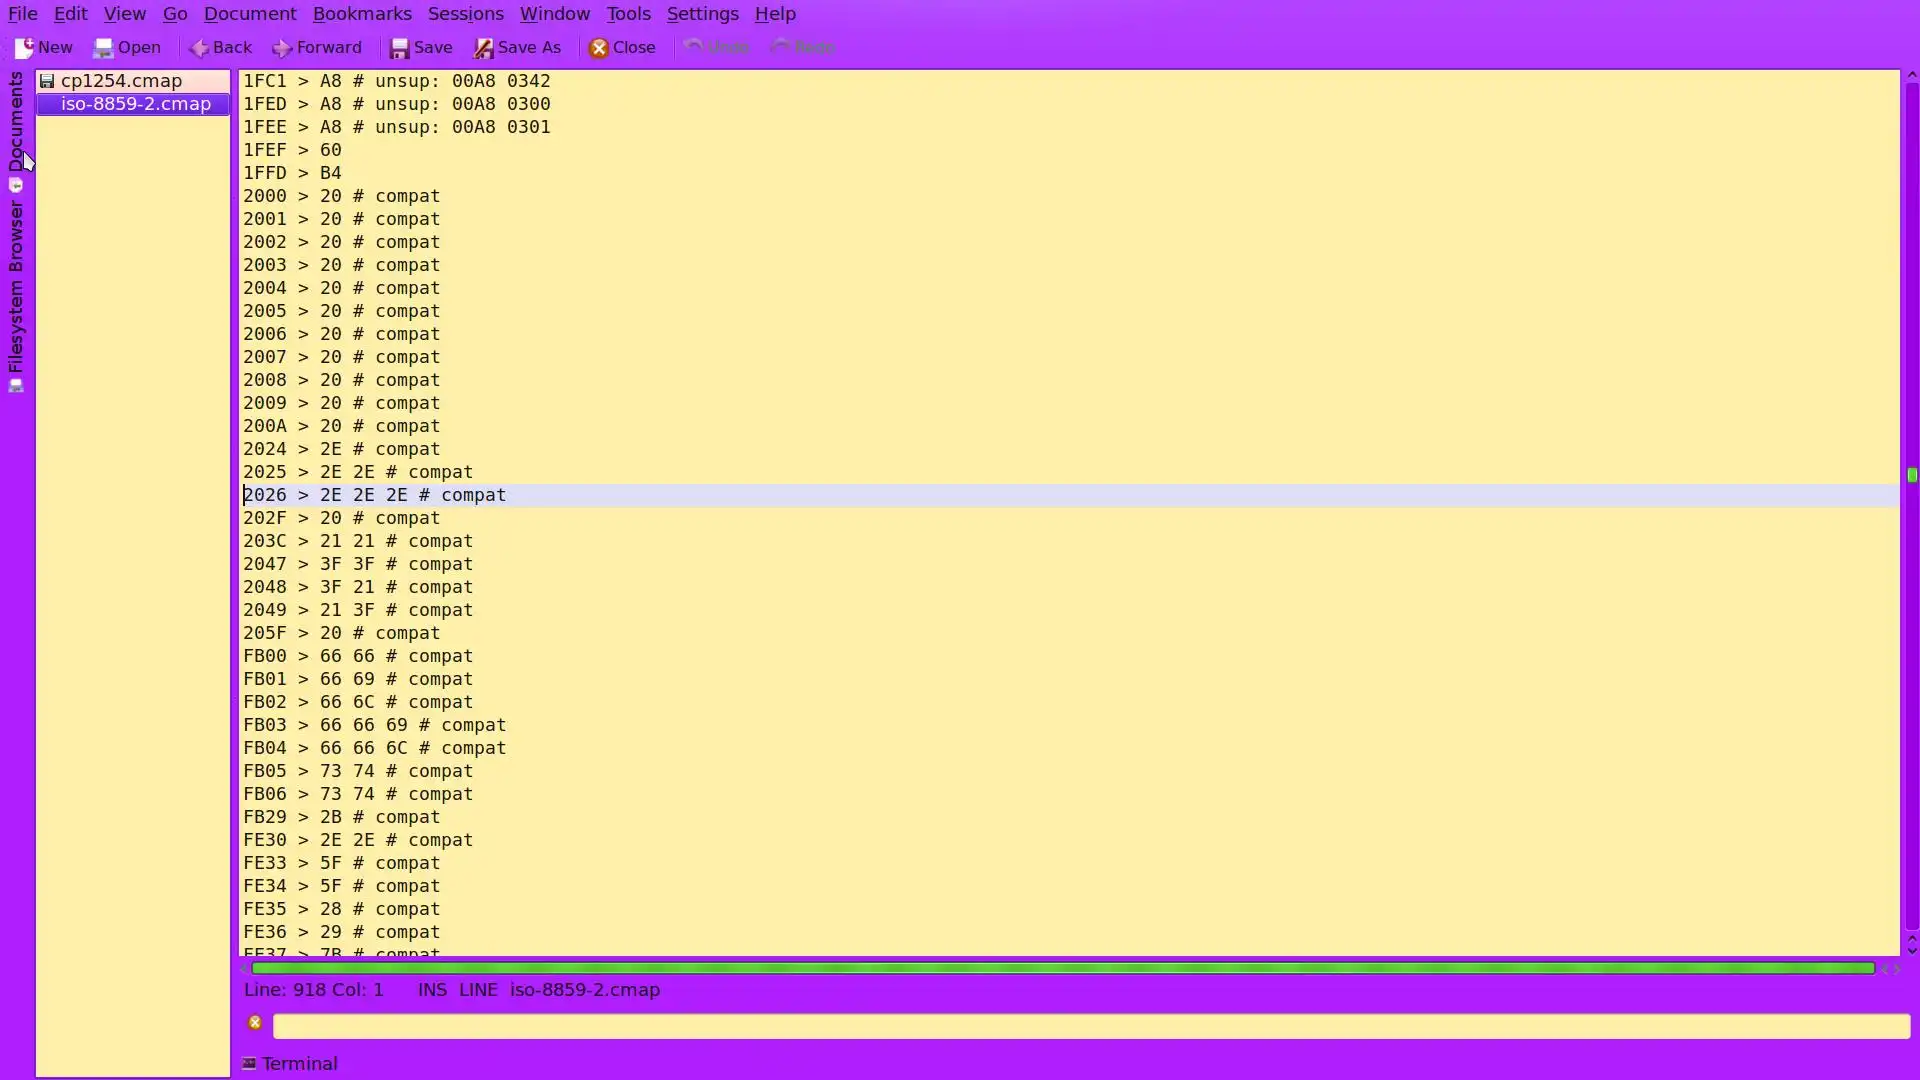Click the Open file toolbar icon
Image resolution: width=1920 pixels, height=1080 pixels.
pyautogui.click(x=104, y=48)
